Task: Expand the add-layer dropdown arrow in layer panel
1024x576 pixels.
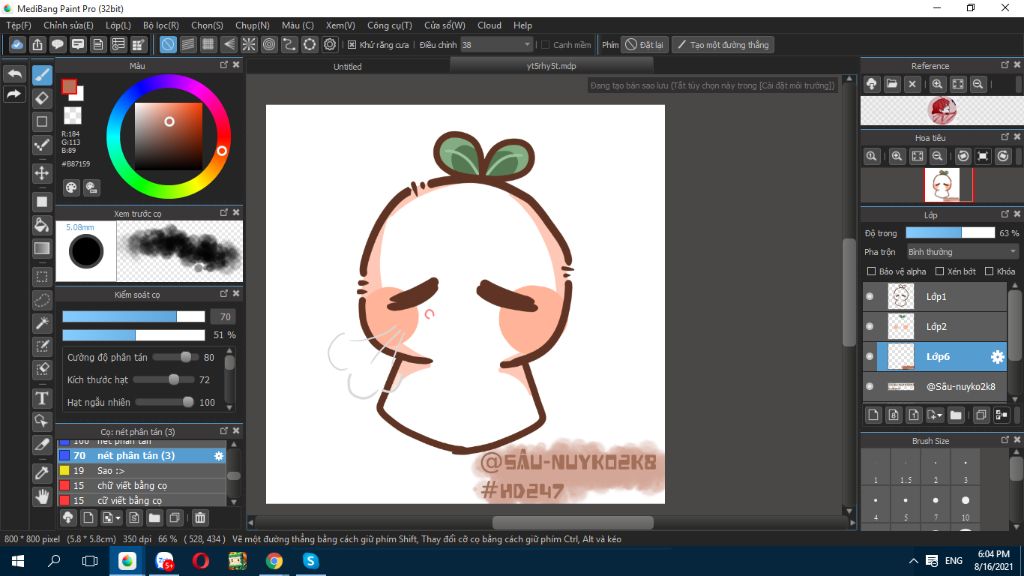Action: coord(940,415)
